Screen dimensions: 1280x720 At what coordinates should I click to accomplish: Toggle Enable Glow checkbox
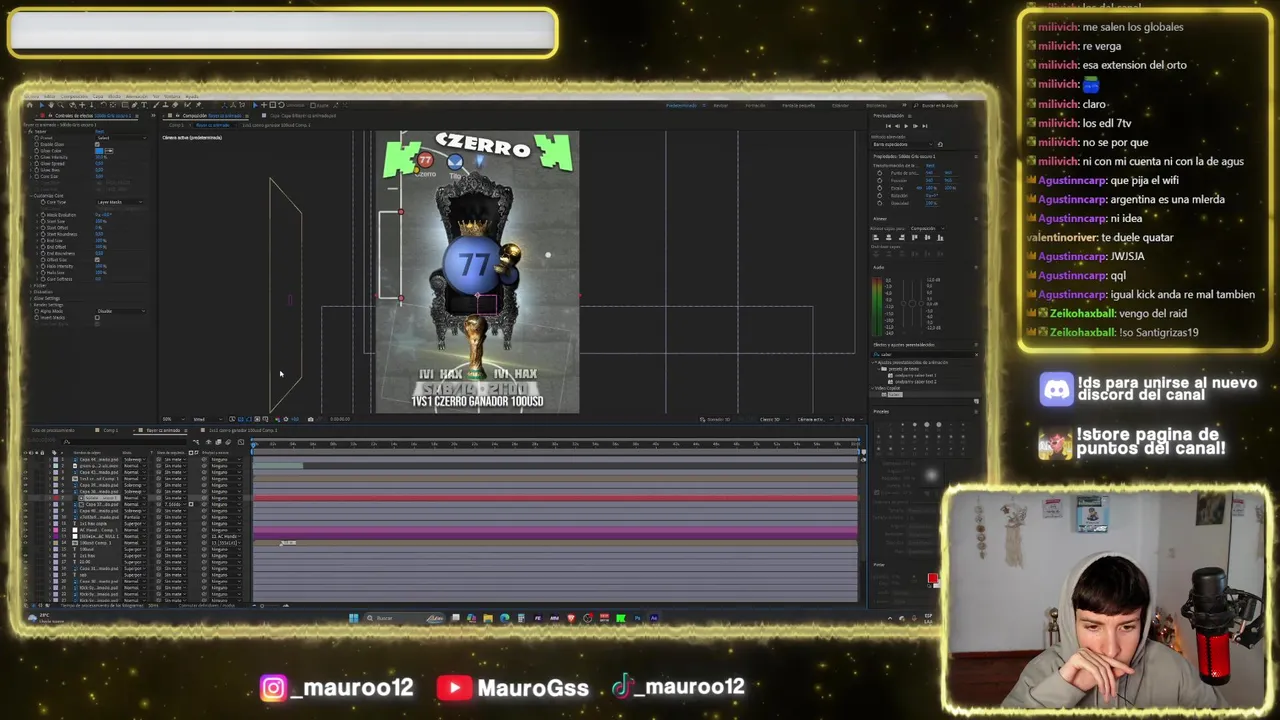tap(97, 144)
